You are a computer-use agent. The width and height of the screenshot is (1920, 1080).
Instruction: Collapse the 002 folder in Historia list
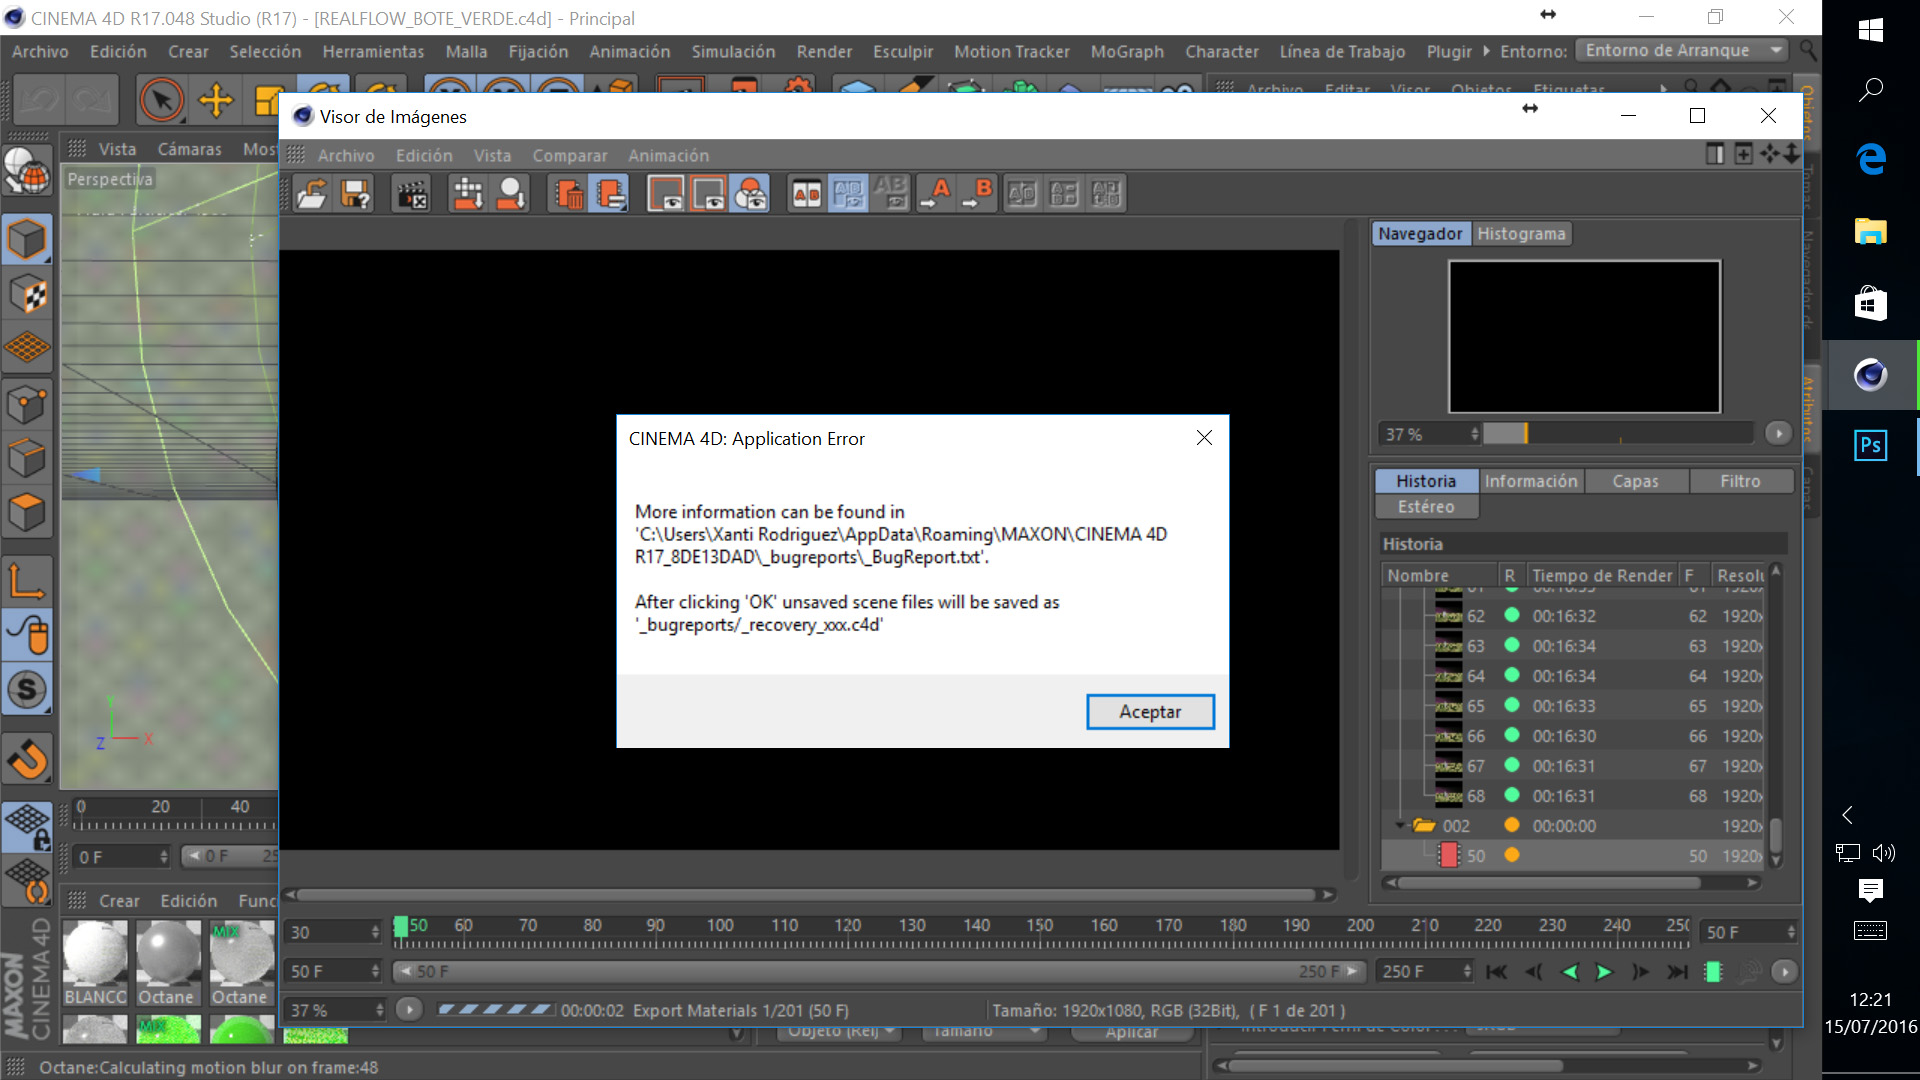[x=1400, y=826]
